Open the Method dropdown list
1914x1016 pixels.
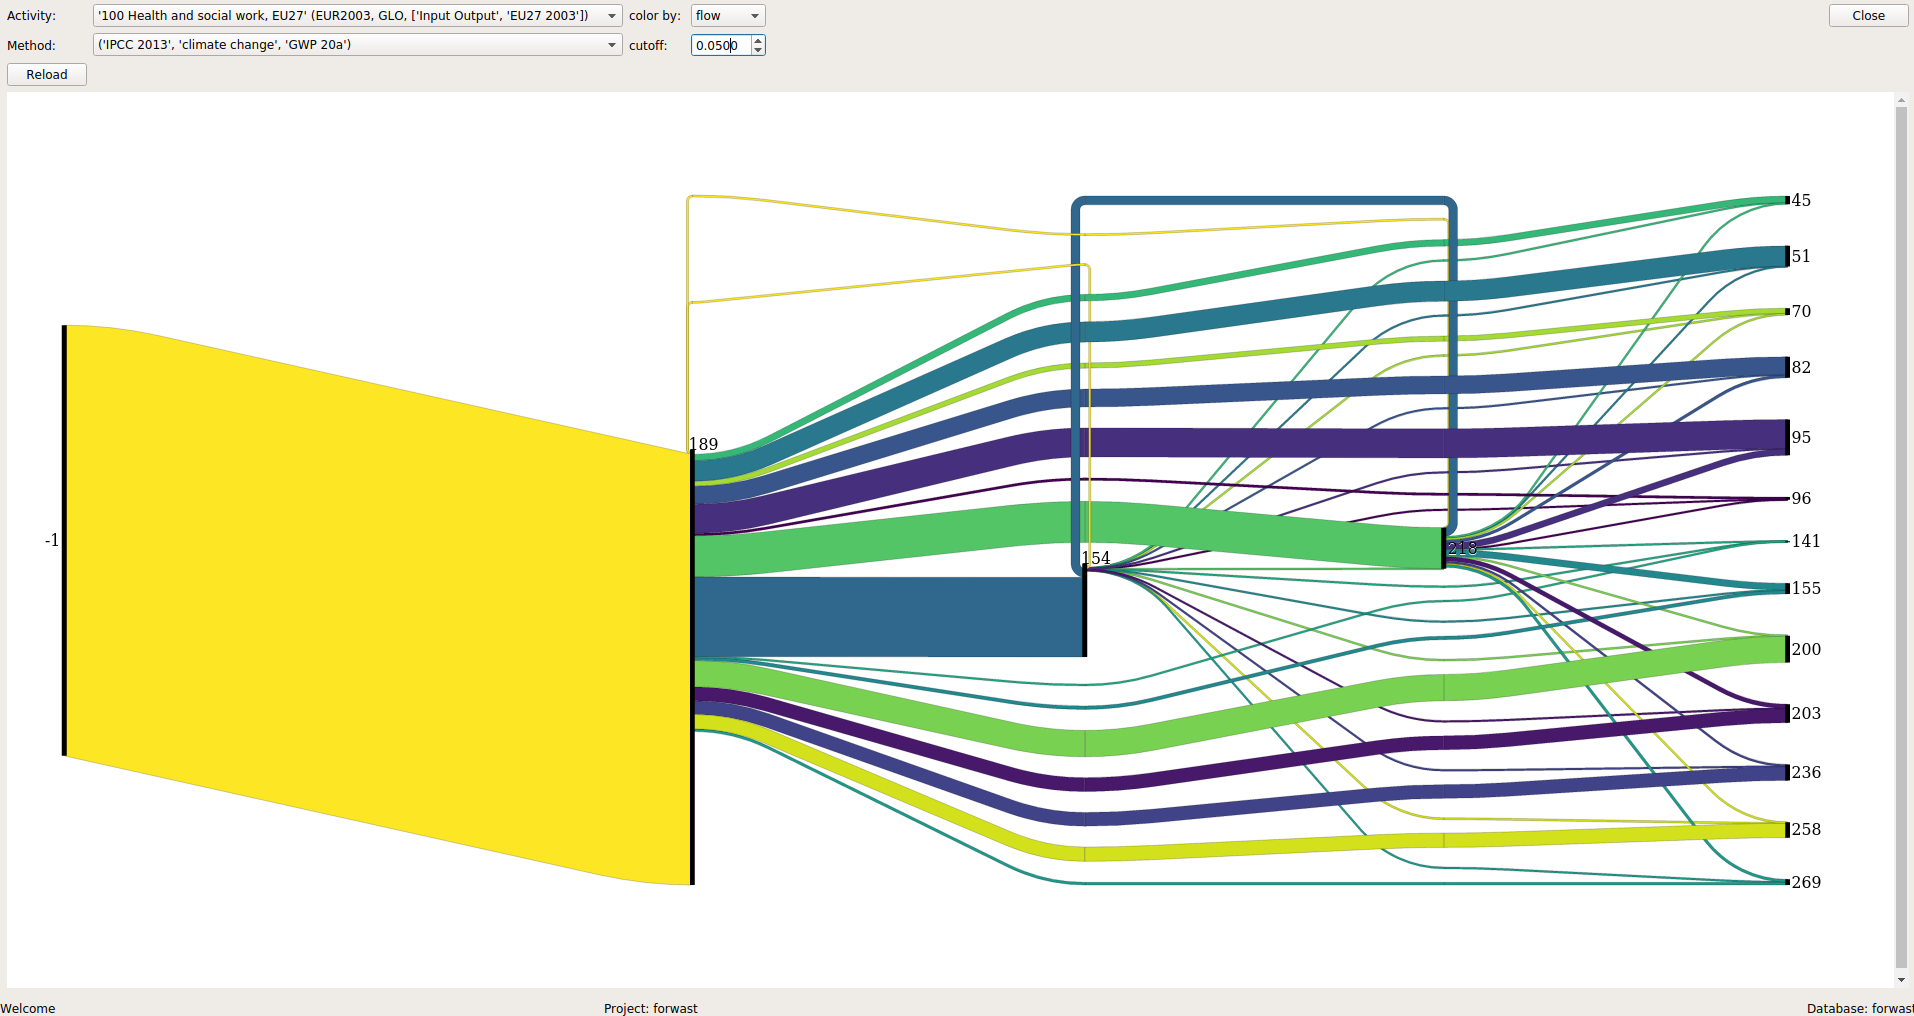point(611,44)
